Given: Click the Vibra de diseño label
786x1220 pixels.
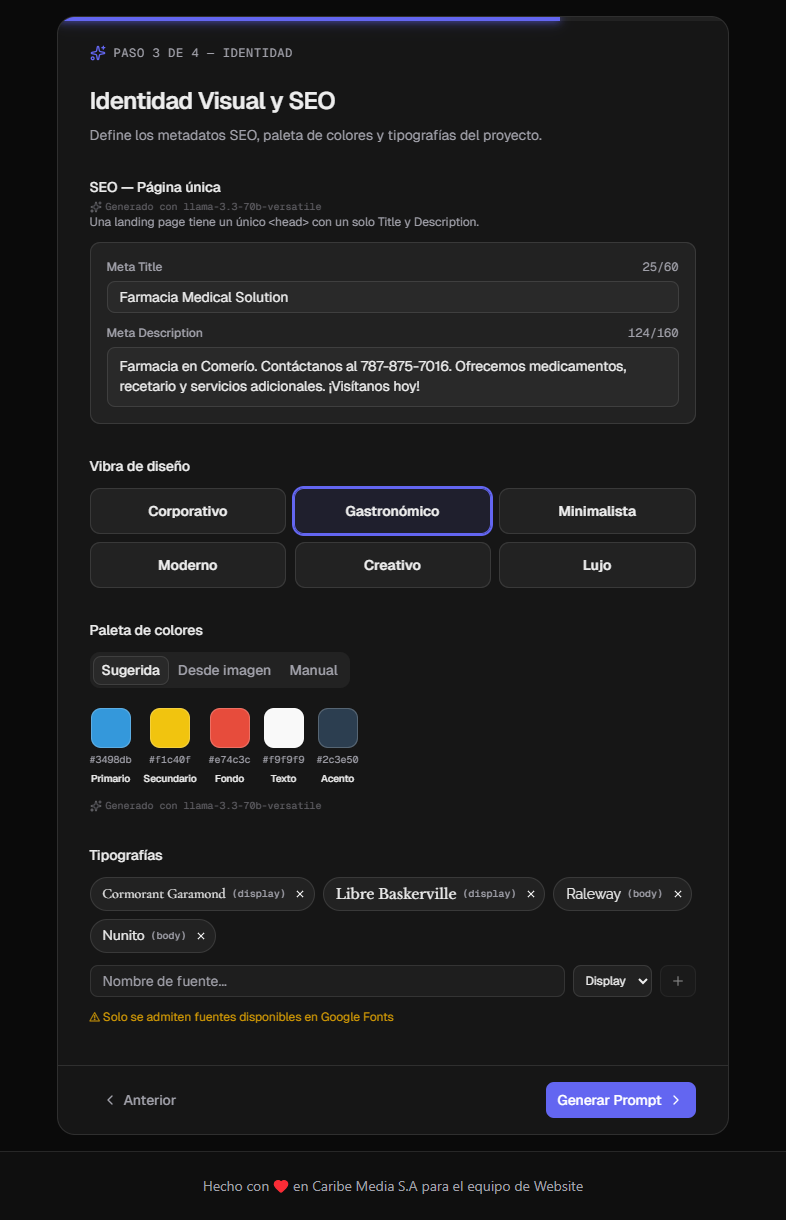Looking at the screenshot, I should (140, 466).
